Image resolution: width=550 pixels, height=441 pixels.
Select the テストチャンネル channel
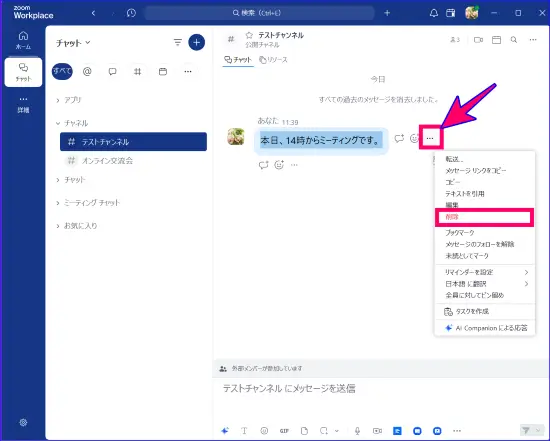[x=133, y=142]
